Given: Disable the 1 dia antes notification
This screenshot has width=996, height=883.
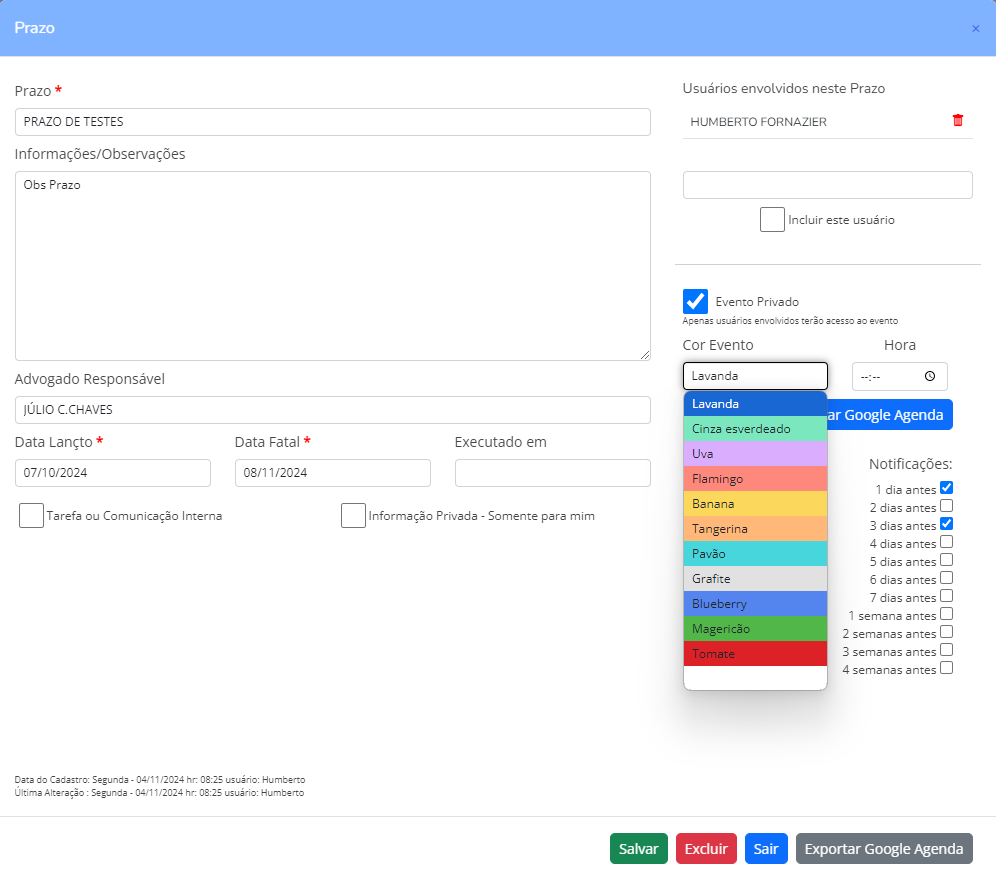Looking at the screenshot, I should (x=946, y=488).
